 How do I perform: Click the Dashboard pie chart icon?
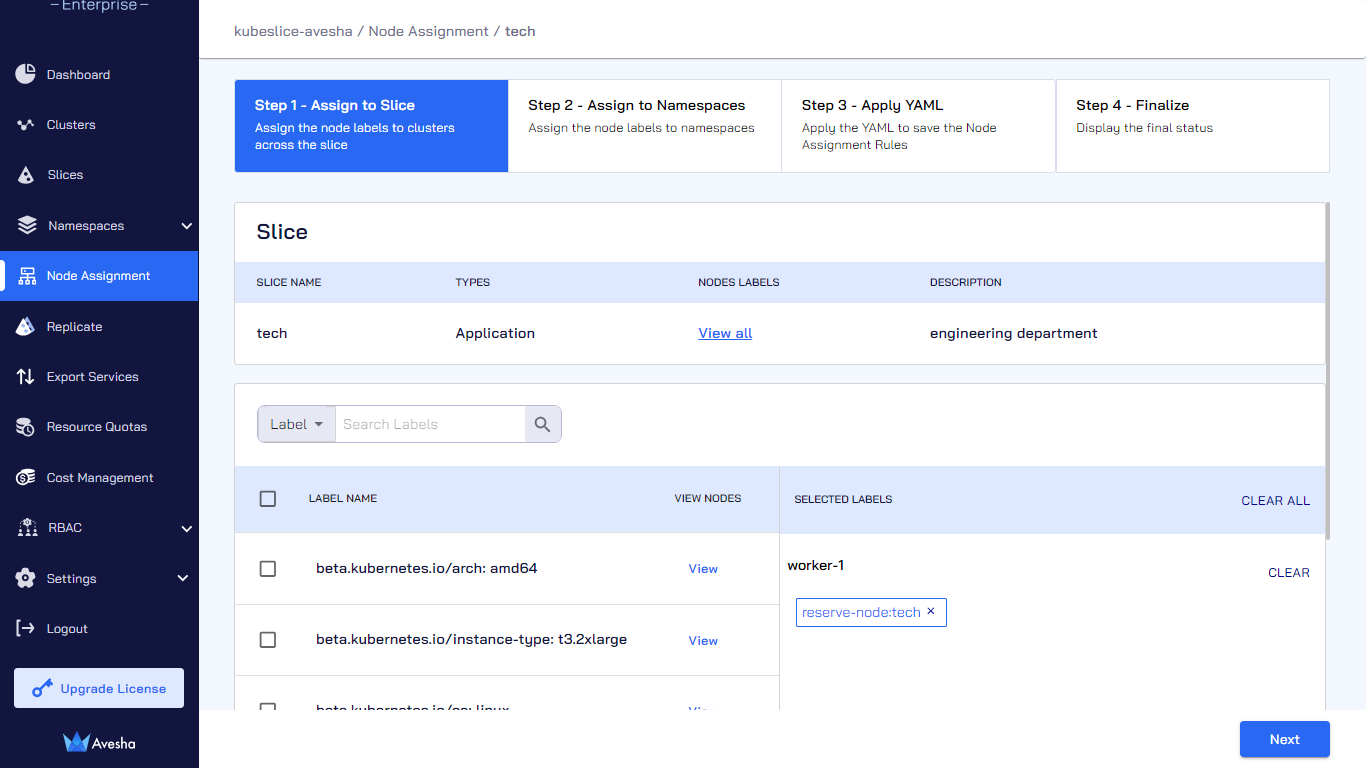tap(26, 74)
